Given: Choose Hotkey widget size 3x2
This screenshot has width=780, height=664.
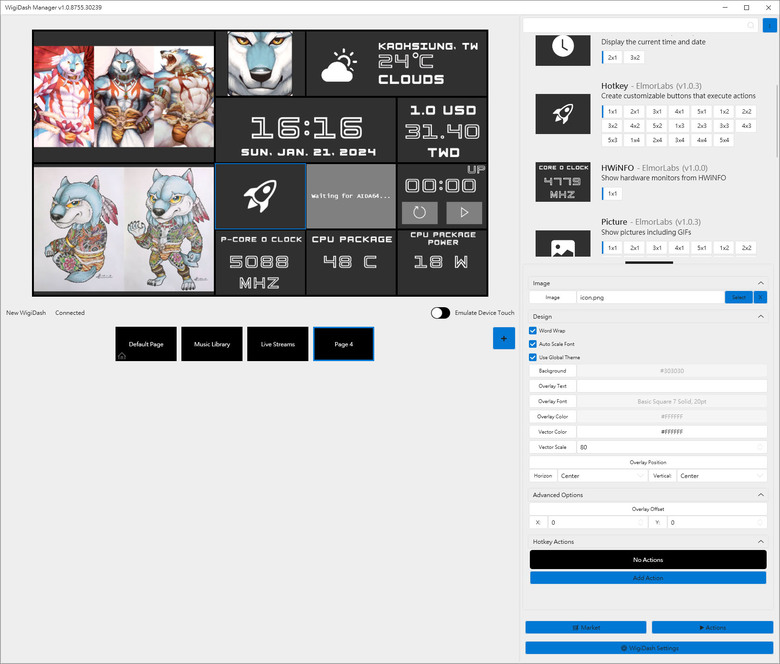Looking at the screenshot, I should pyautogui.click(x=612, y=126).
